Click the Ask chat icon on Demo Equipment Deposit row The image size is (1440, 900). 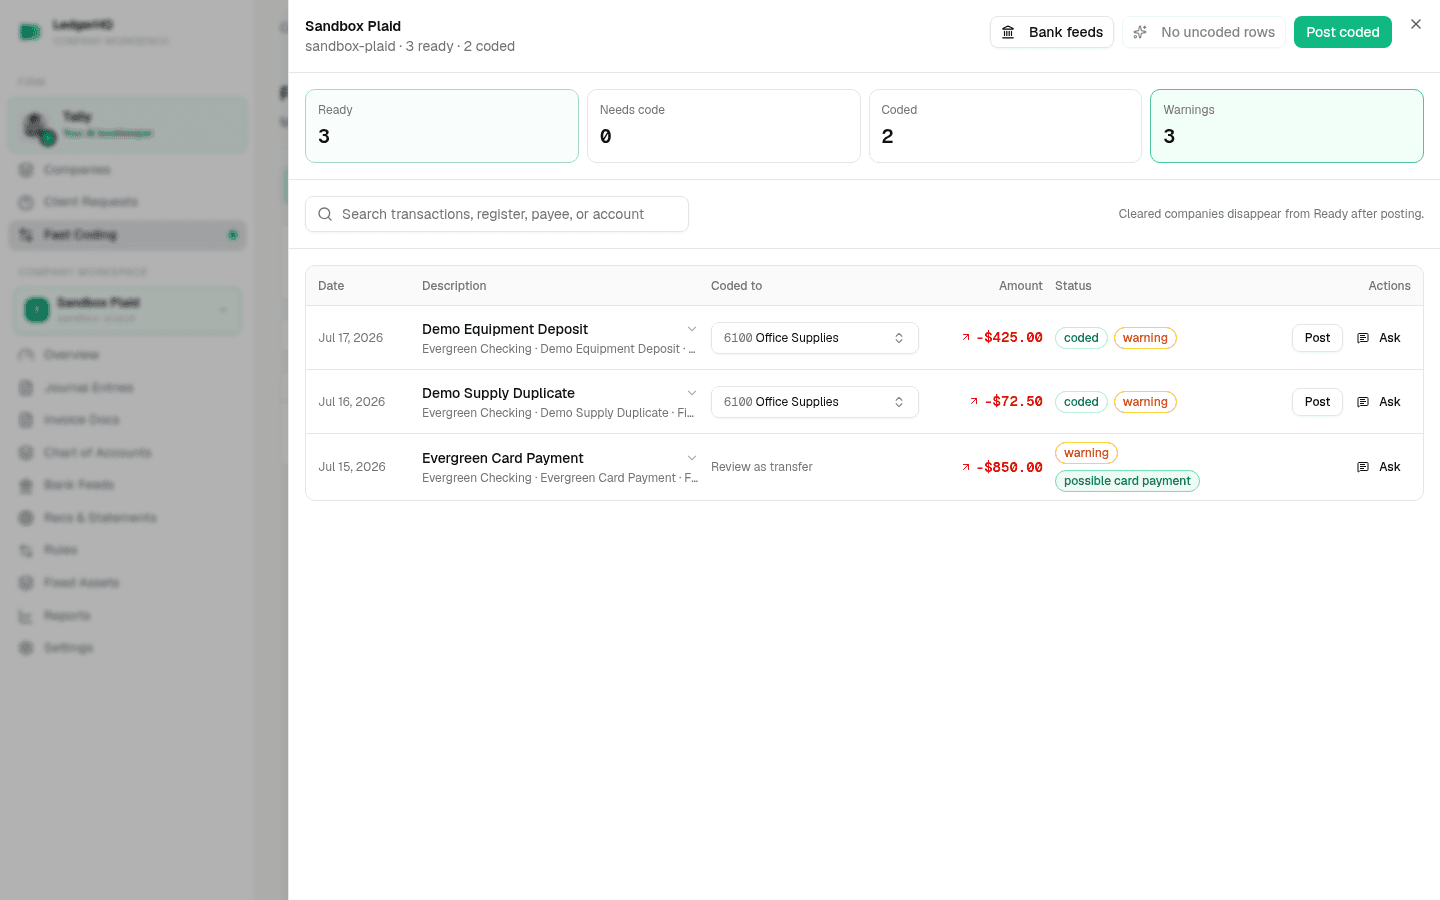1363,338
